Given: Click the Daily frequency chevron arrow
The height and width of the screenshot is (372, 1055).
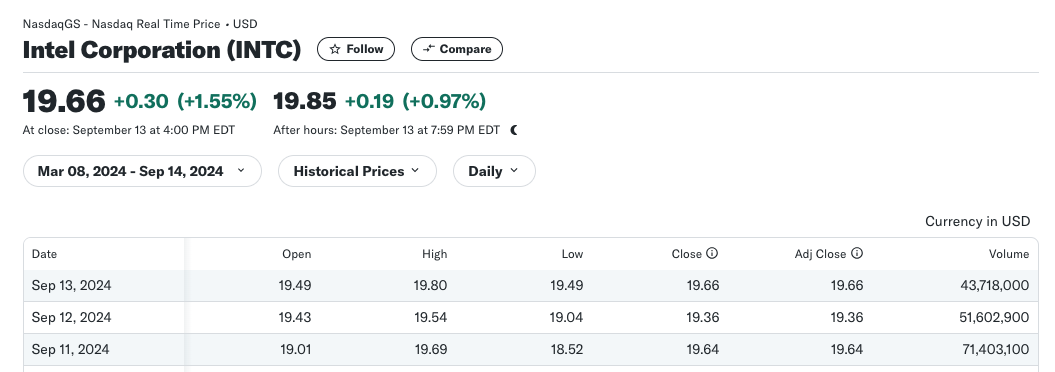Looking at the screenshot, I should pos(514,171).
